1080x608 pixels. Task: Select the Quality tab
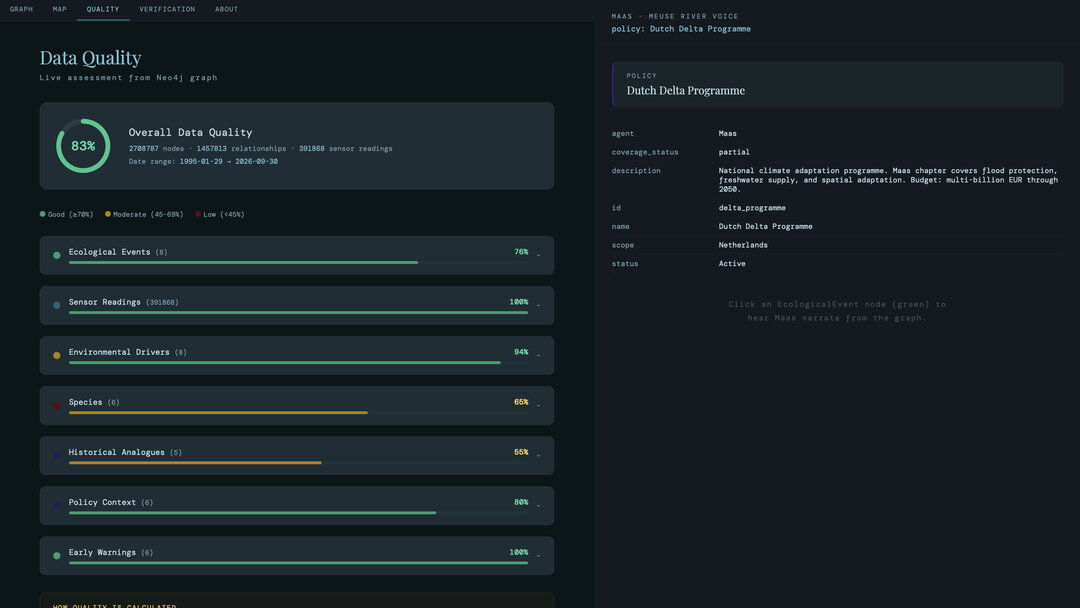(x=103, y=9)
